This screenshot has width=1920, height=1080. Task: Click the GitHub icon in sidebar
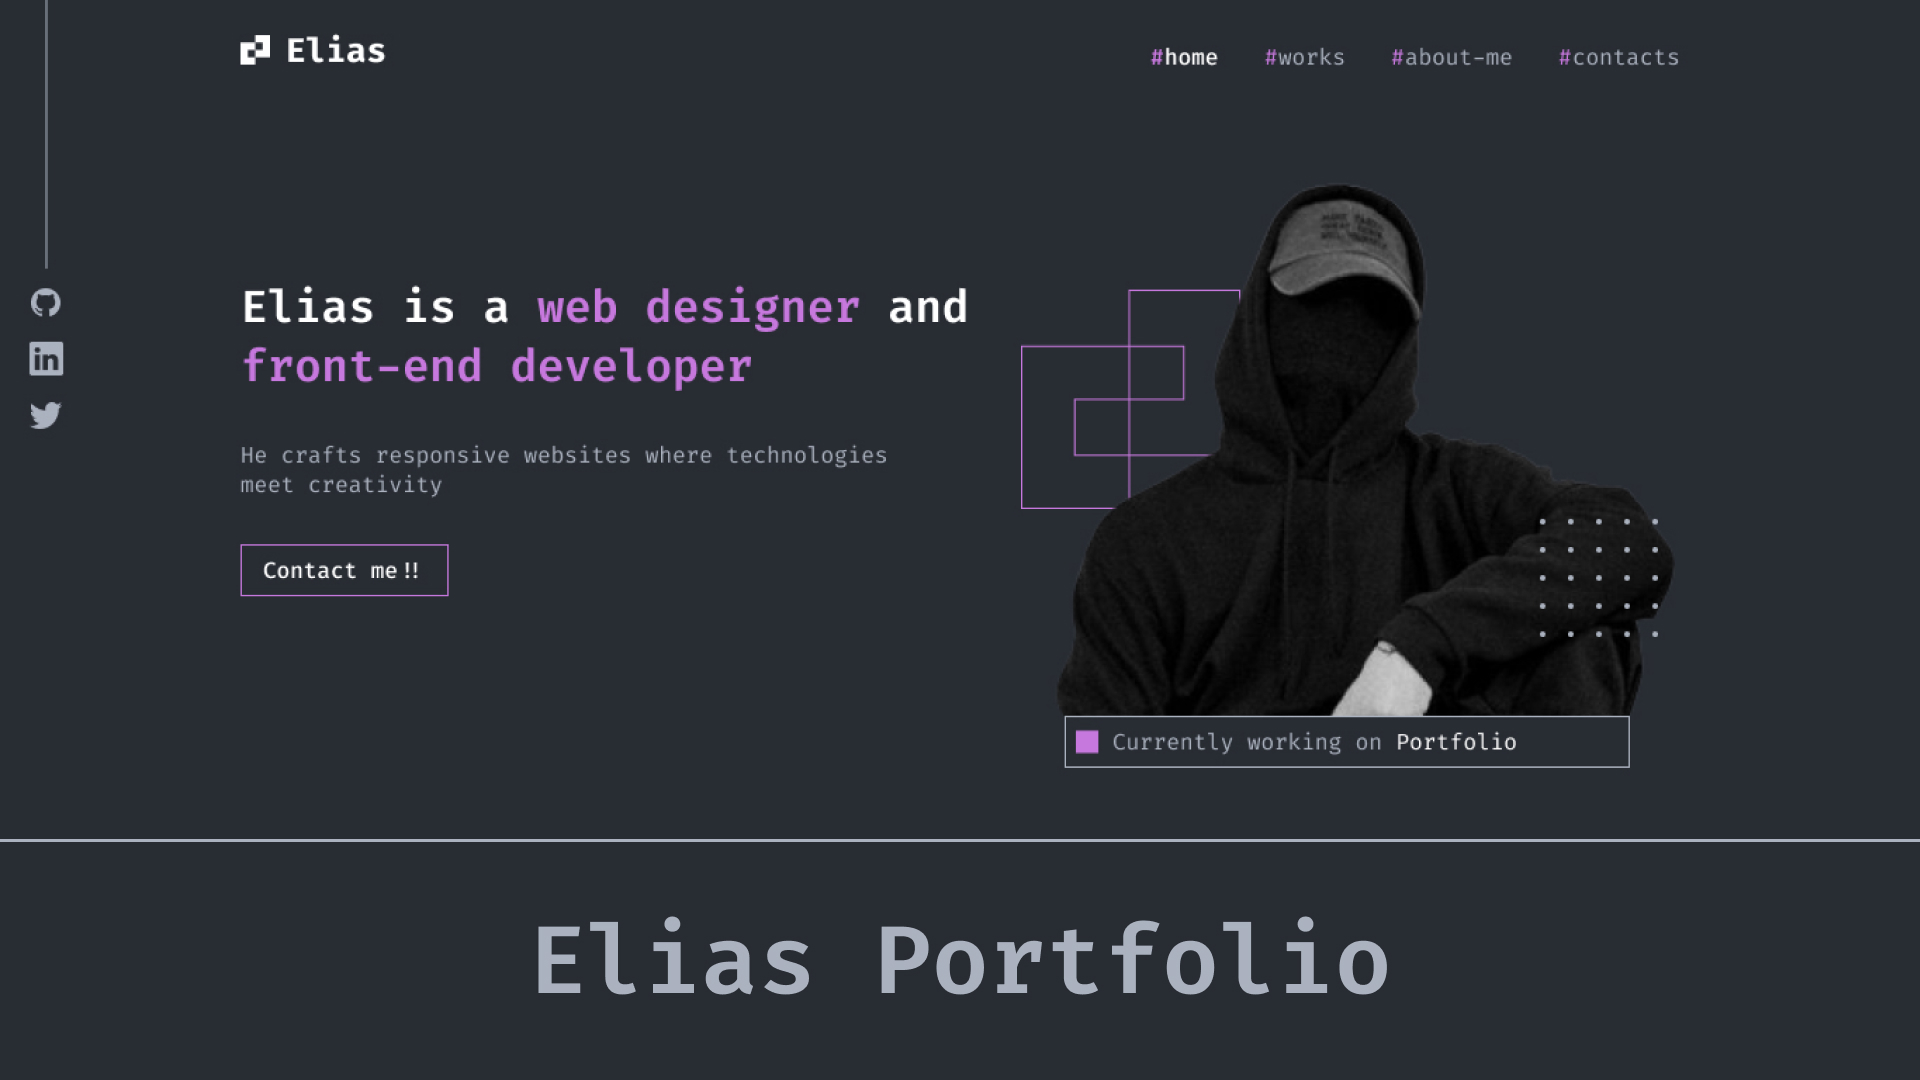(46, 303)
